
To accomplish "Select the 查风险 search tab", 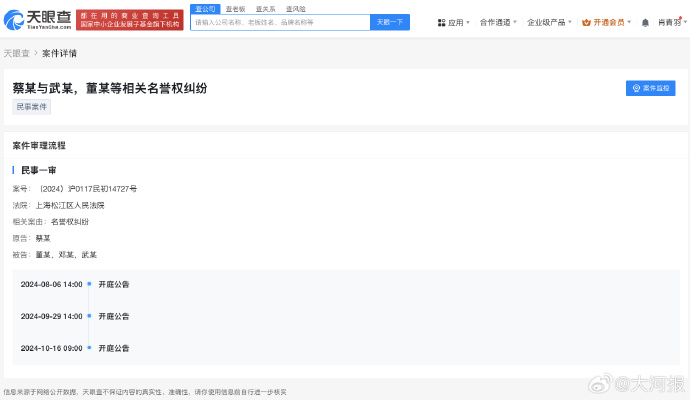I will click(x=296, y=9).
